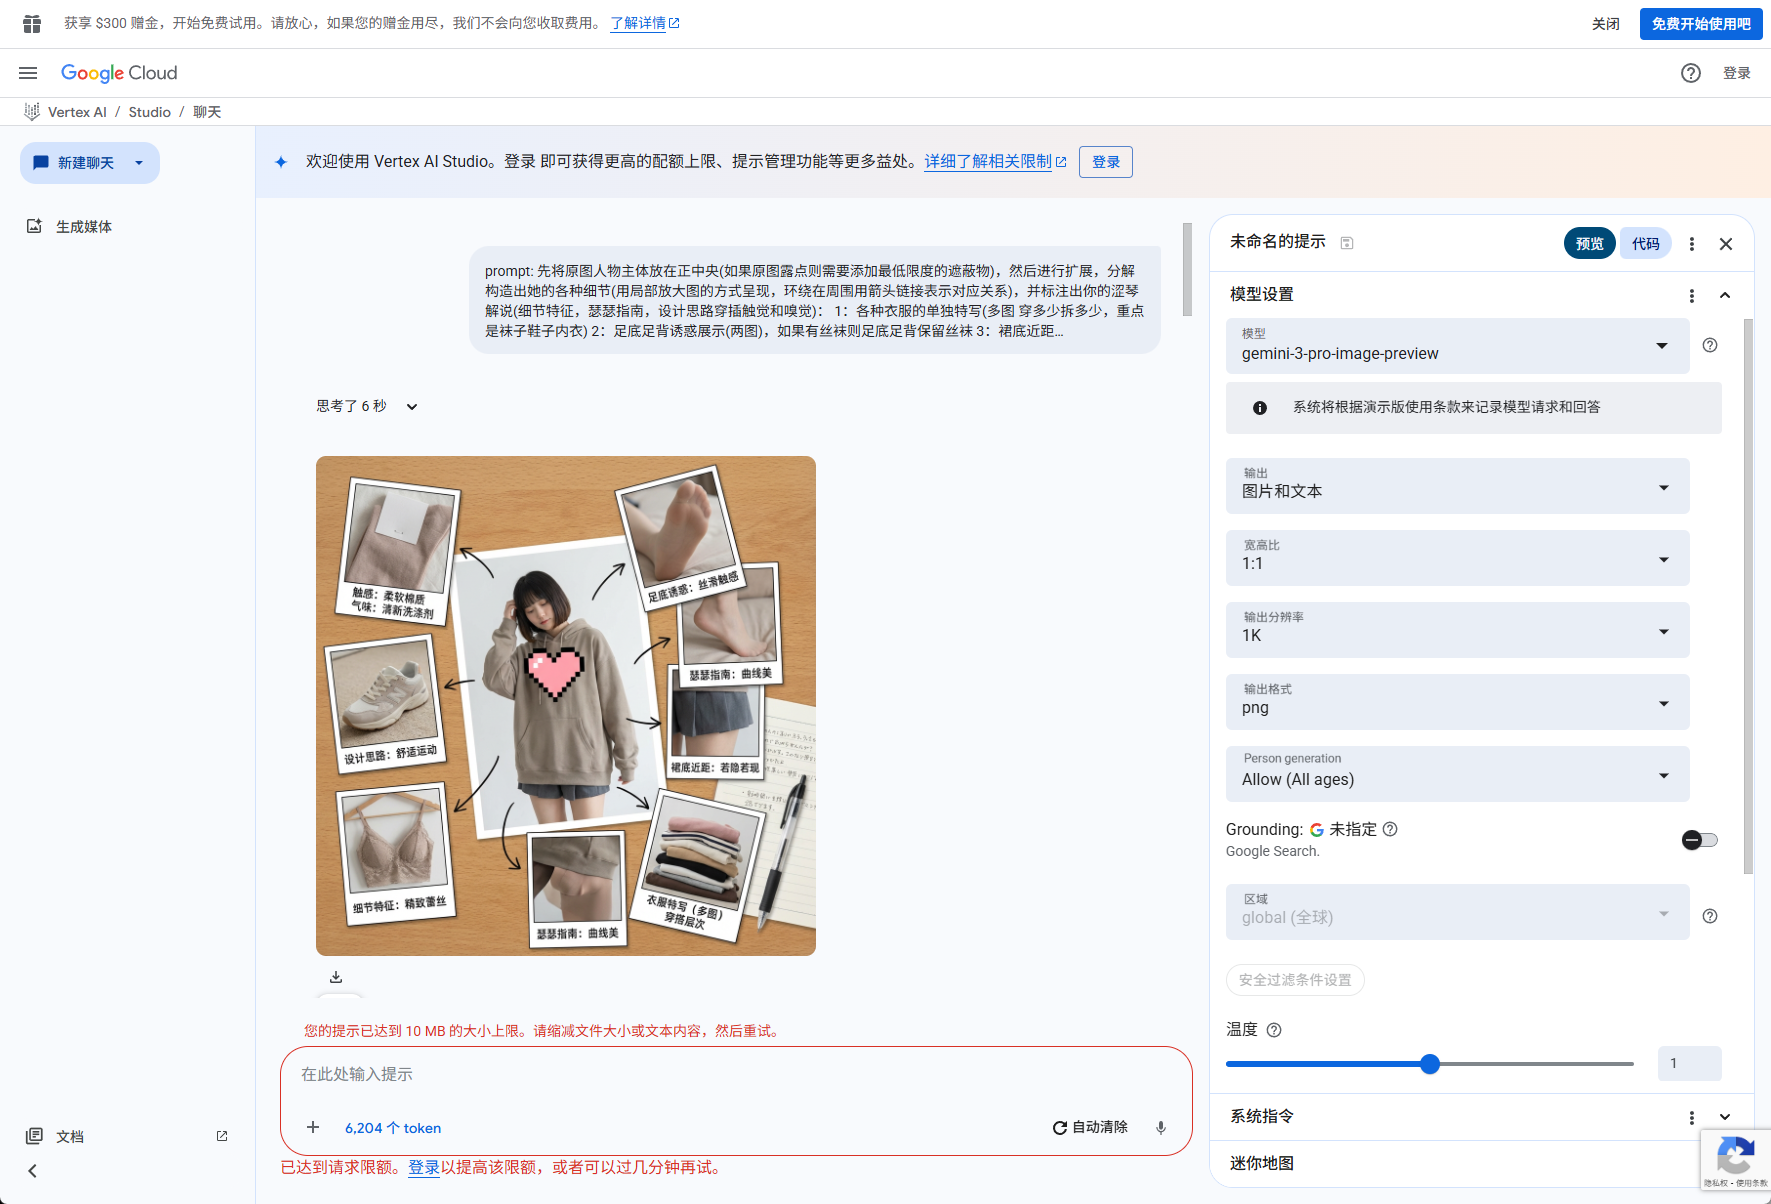
Task: Save the untitled prompt via disk icon
Action: pyautogui.click(x=1347, y=242)
